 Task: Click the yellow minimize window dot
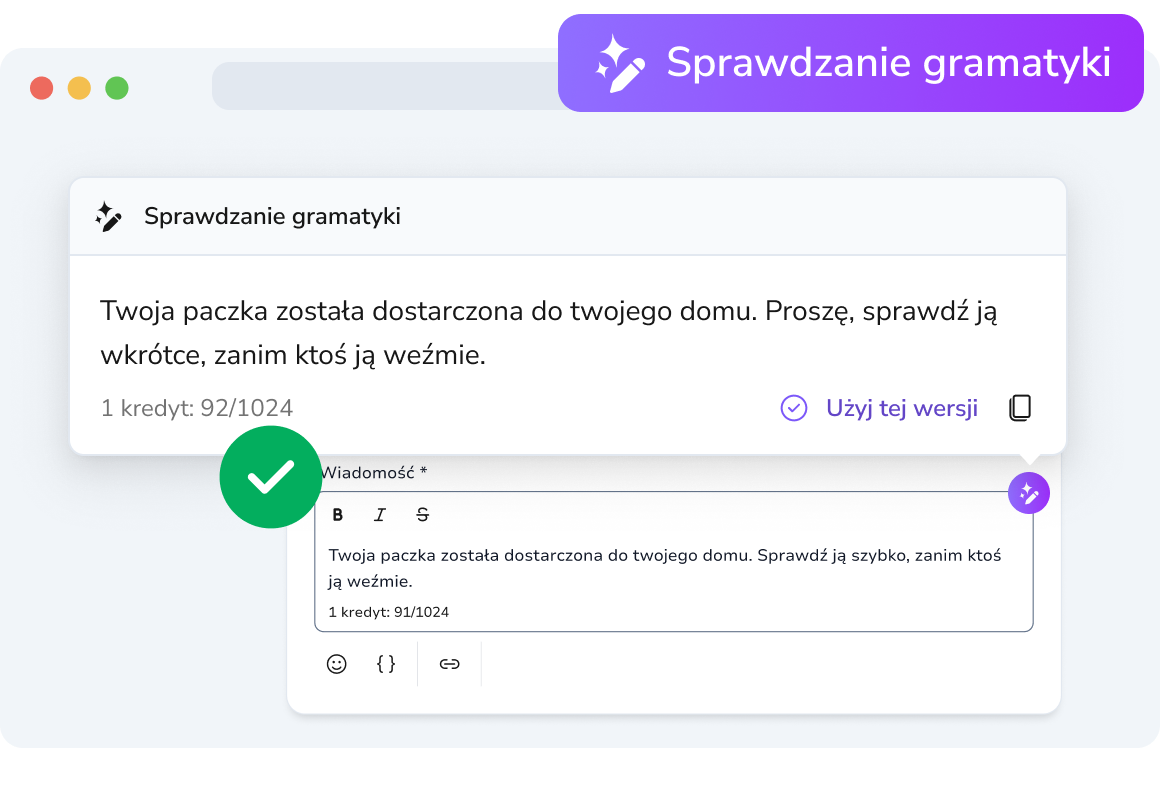pos(79,88)
